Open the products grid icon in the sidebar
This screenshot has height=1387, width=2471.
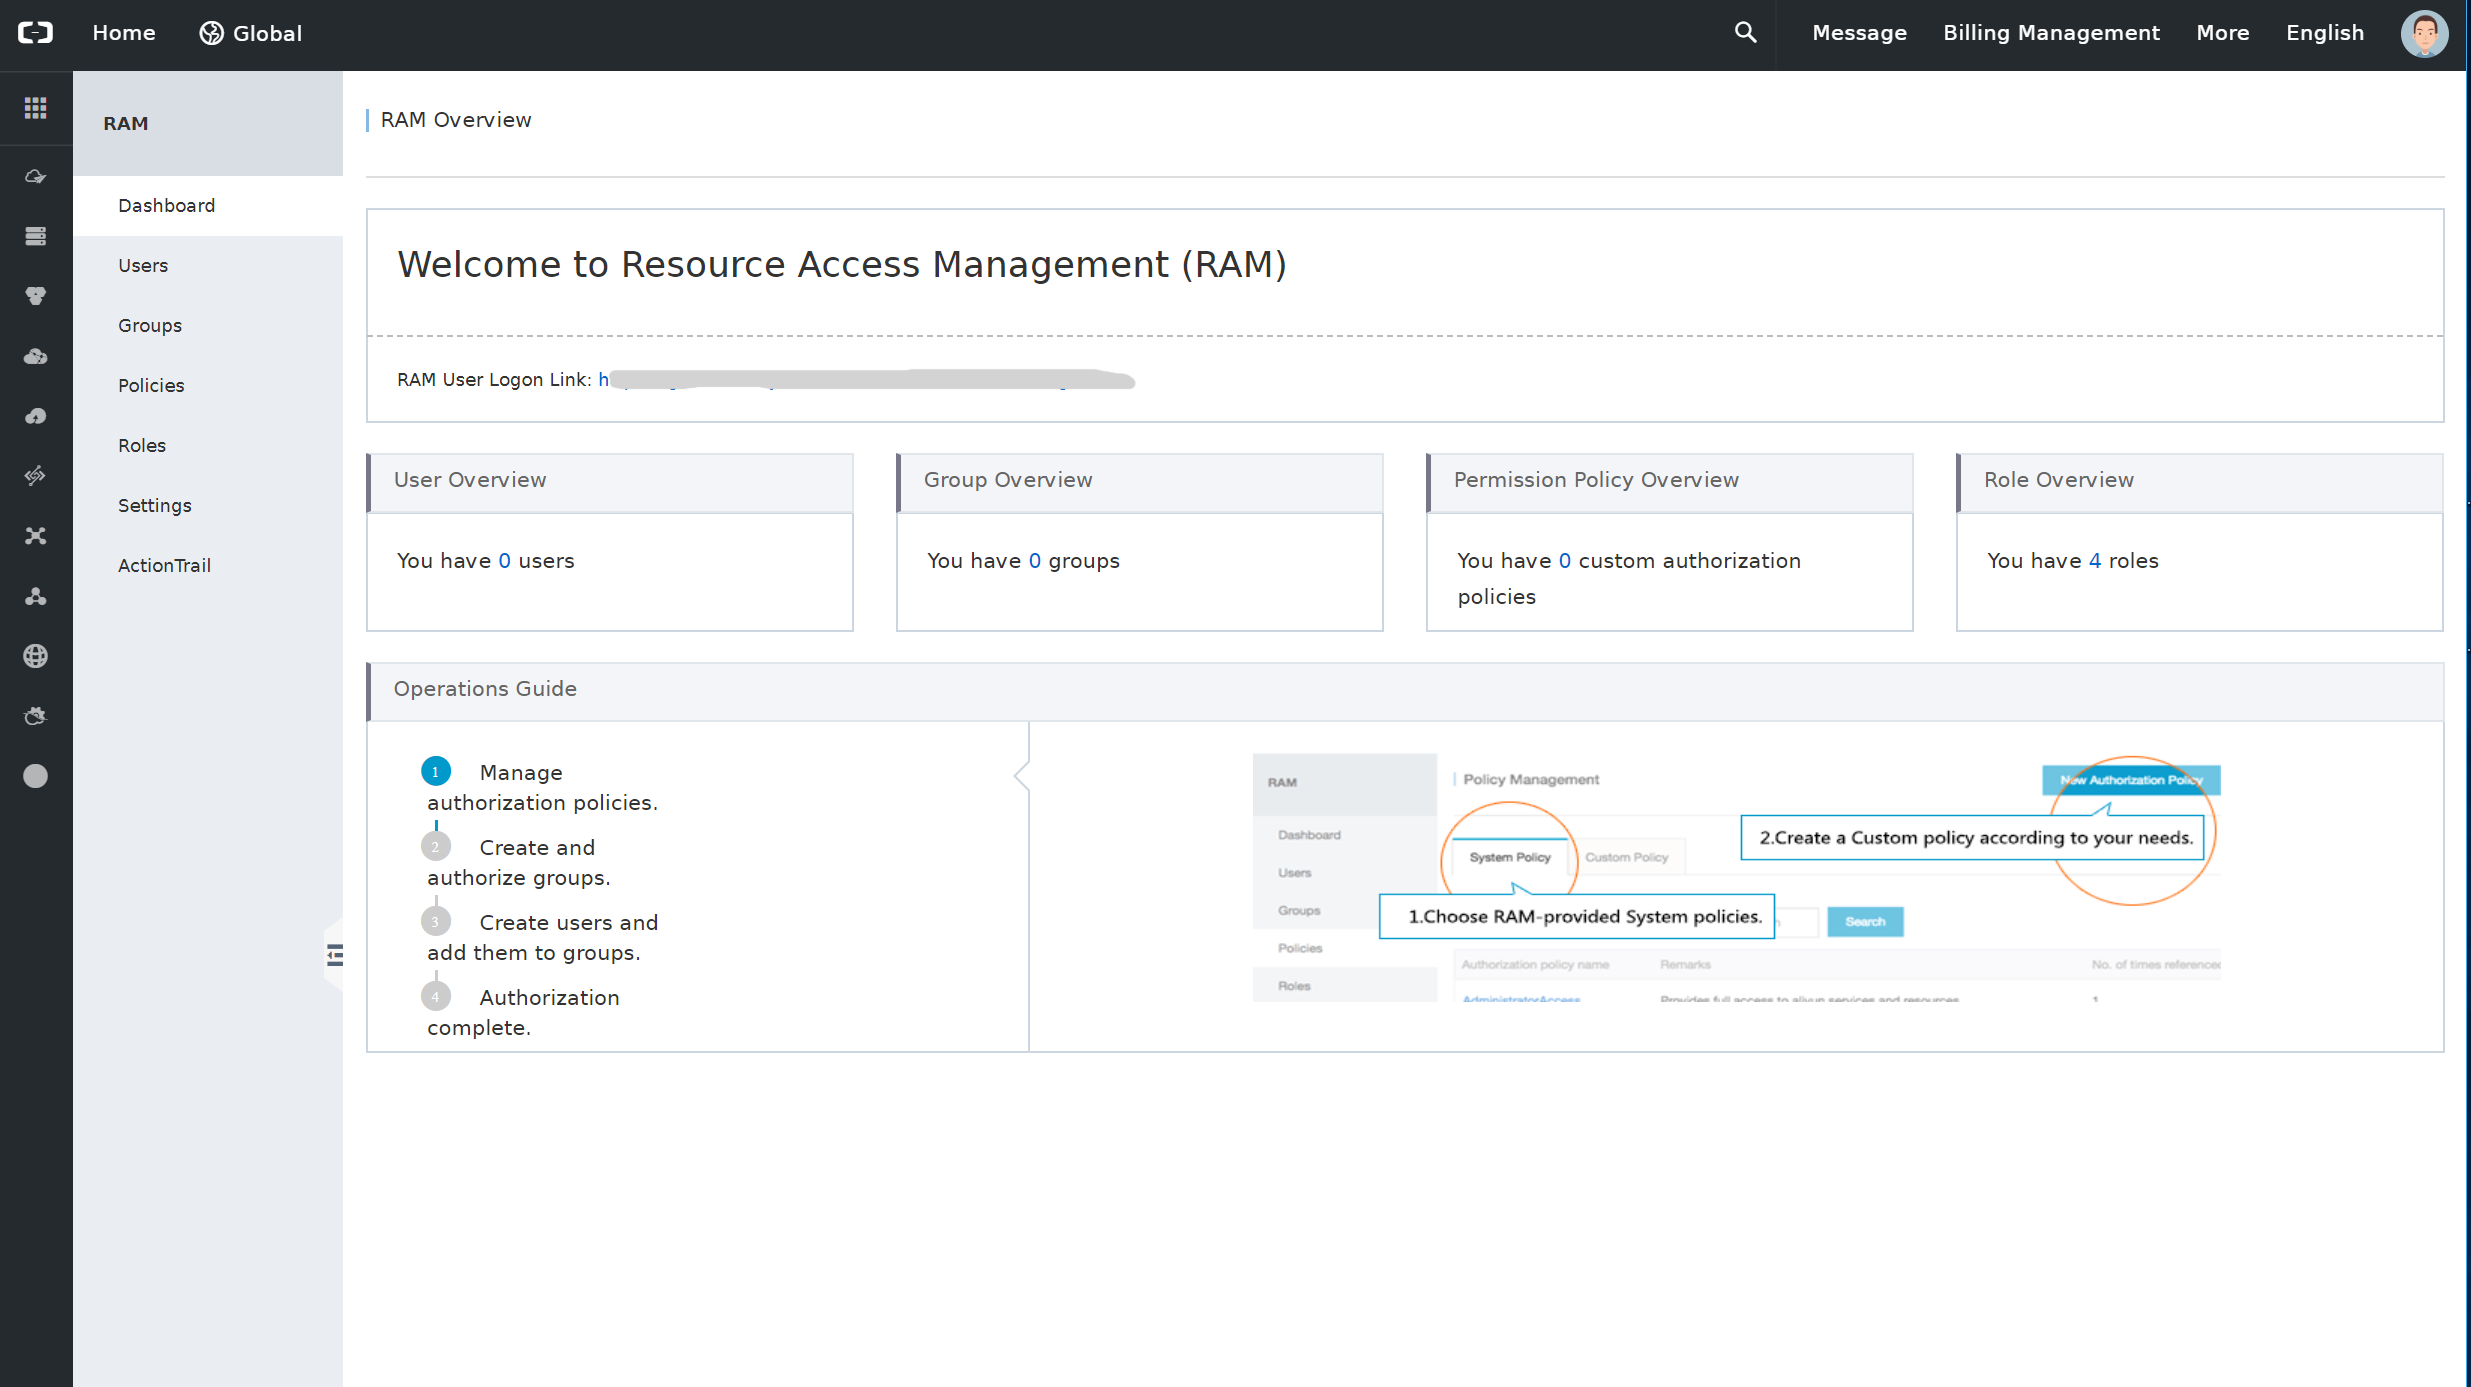[x=36, y=108]
